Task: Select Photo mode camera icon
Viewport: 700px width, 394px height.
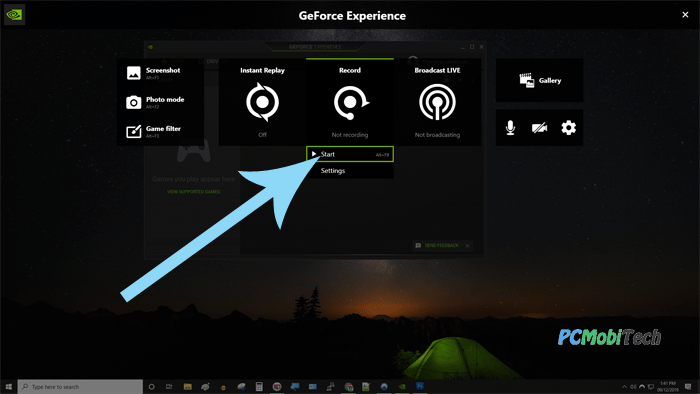Action: pyautogui.click(x=133, y=103)
